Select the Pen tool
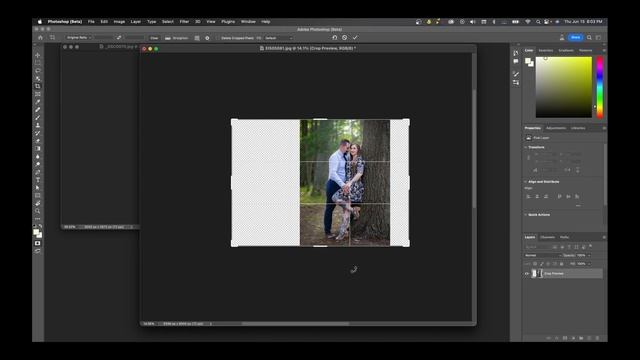Screen dimensions: 640x360 click(x=38, y=172)
